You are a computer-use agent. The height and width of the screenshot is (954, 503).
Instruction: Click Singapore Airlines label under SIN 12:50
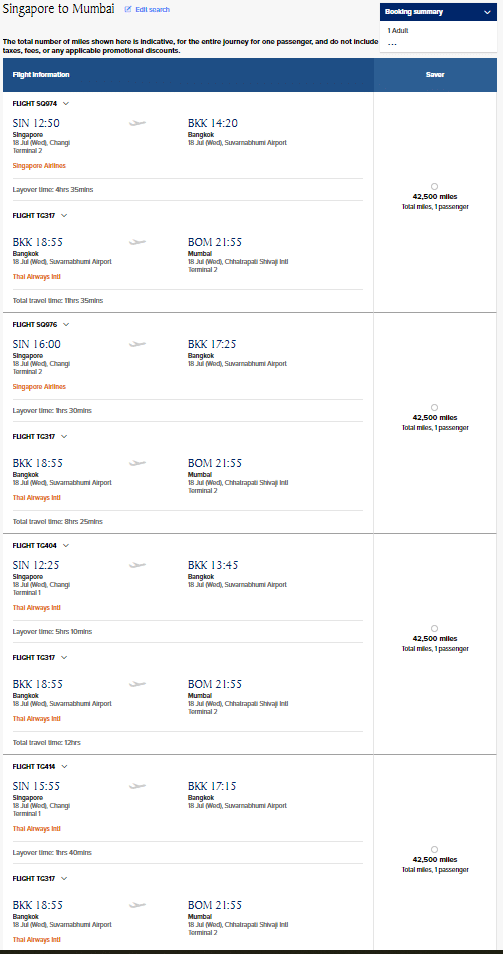[x=39, y=165]
